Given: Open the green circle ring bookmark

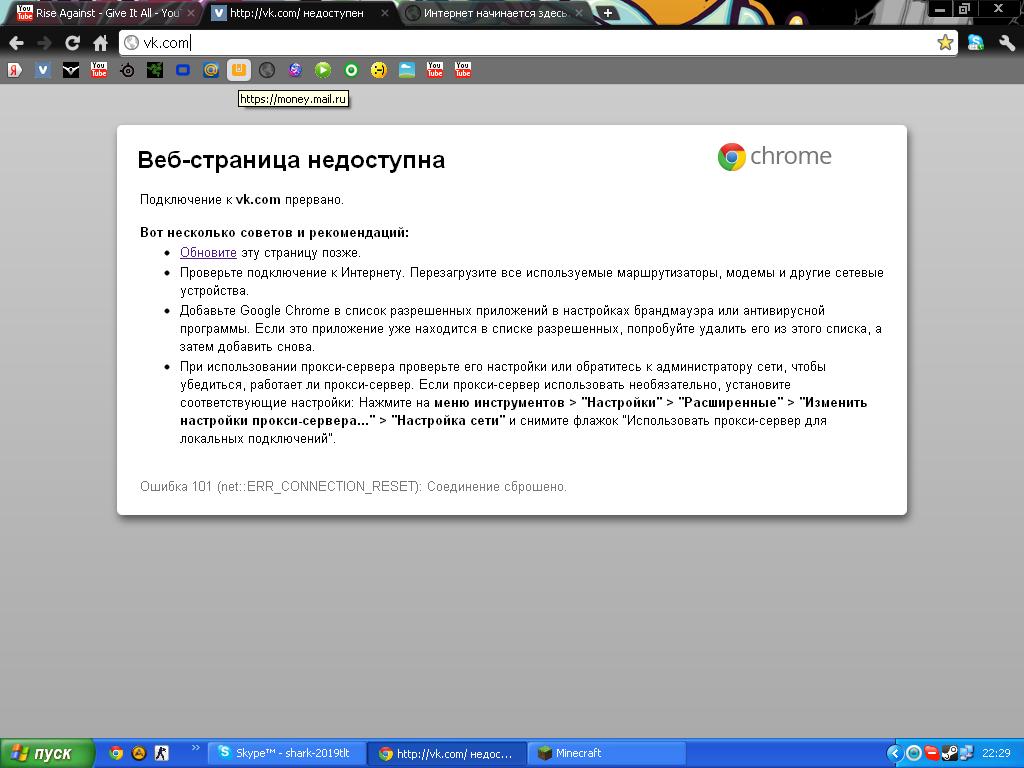Looking at the screenshot, I should point(351,70).
